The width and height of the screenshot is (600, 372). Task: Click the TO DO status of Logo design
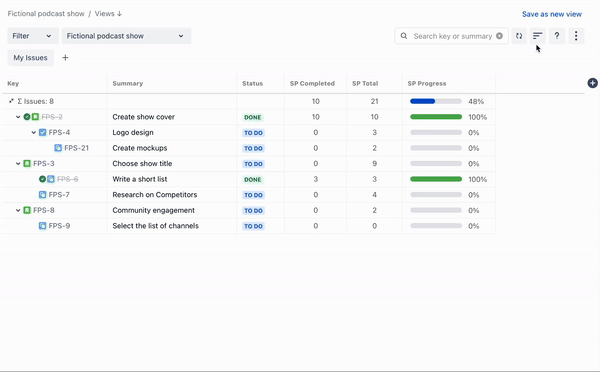(x=253, y=133)
